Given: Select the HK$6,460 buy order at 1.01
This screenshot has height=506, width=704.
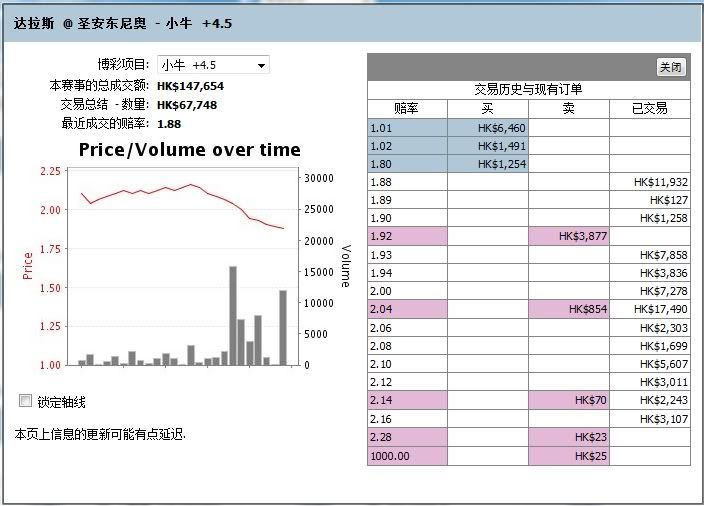Looking at the screenshot, I should coord(487,128).
